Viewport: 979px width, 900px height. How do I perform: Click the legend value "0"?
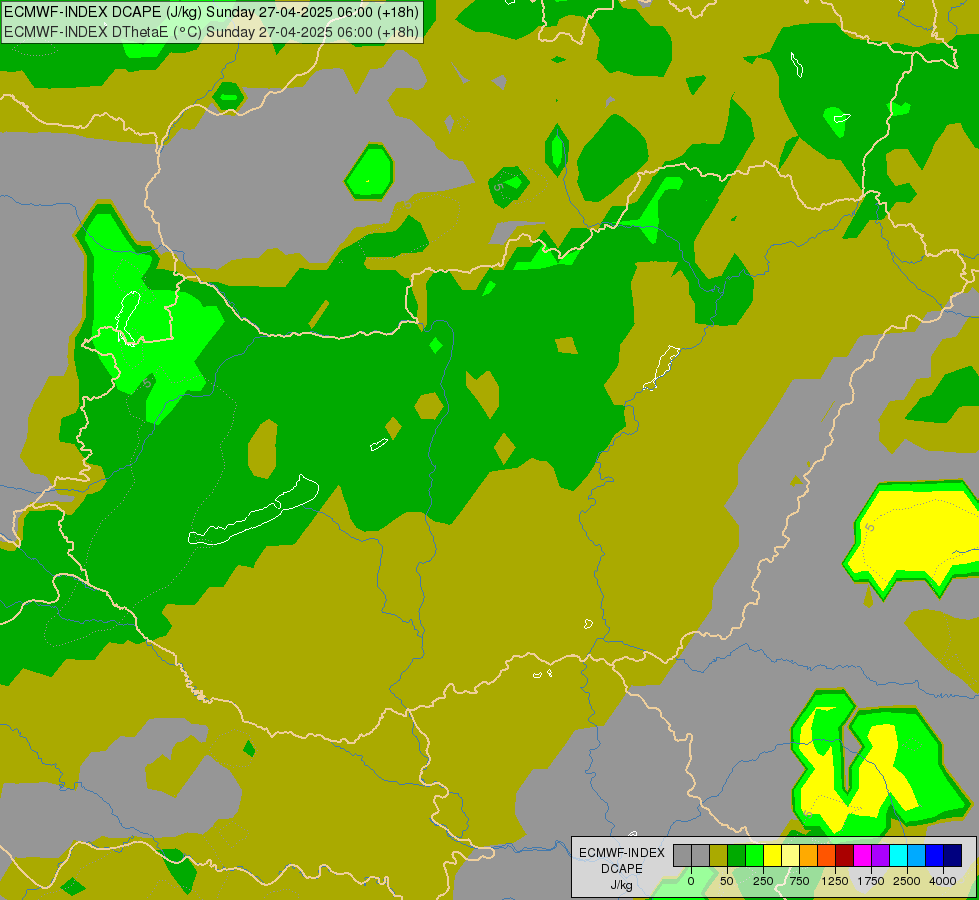[x=691, y=881]
